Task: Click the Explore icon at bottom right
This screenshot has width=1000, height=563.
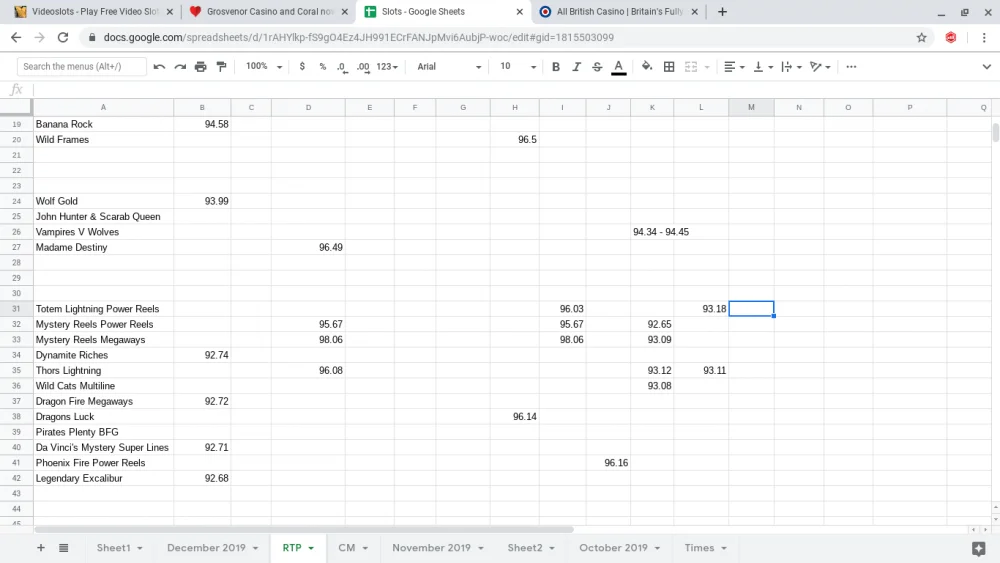Action: pos(979,548)
